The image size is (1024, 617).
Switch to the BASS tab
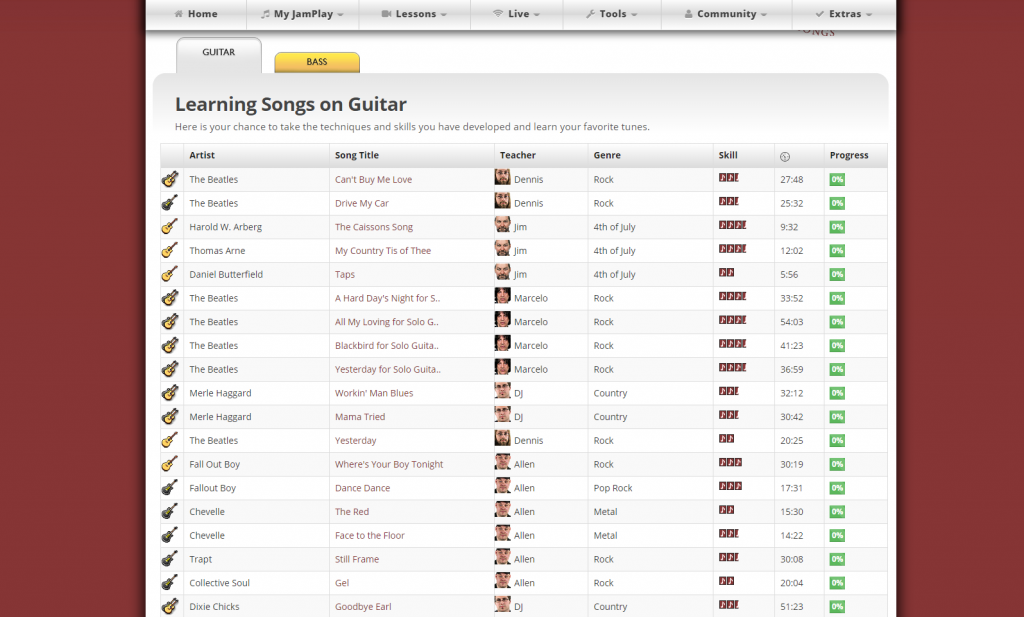317,62
